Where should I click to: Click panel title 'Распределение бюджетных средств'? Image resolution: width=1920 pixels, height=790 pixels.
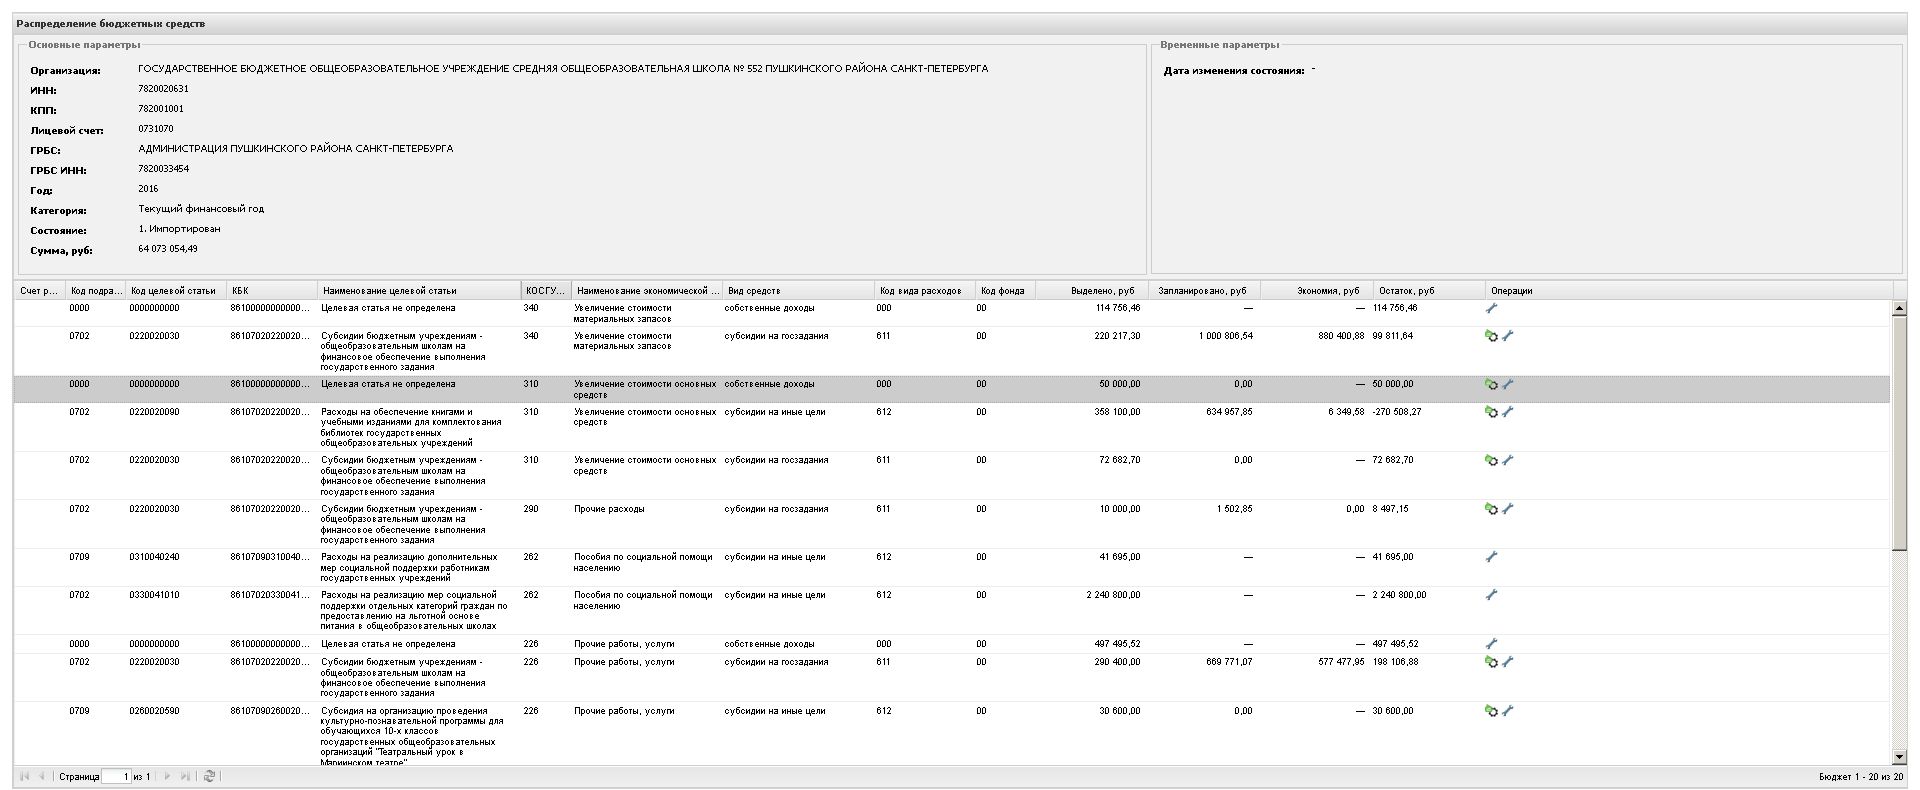point(111,23)
